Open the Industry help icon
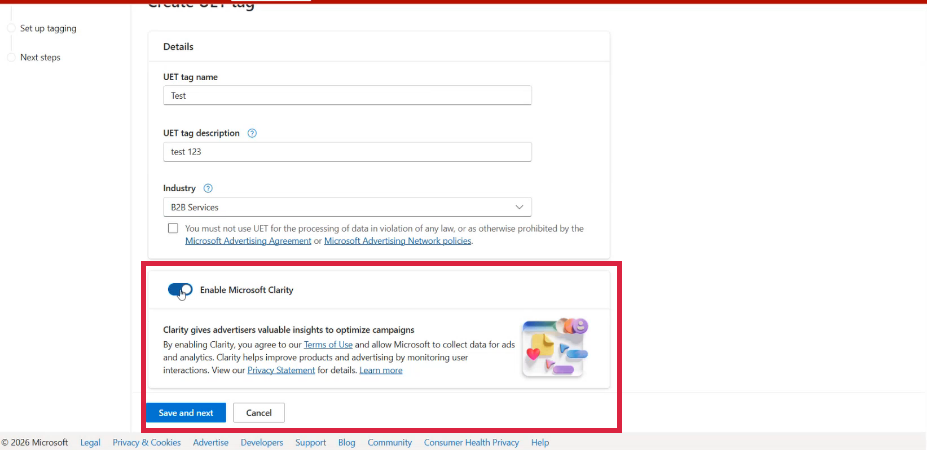This screenshot has height=450, width=927. [x=208, y=188]
